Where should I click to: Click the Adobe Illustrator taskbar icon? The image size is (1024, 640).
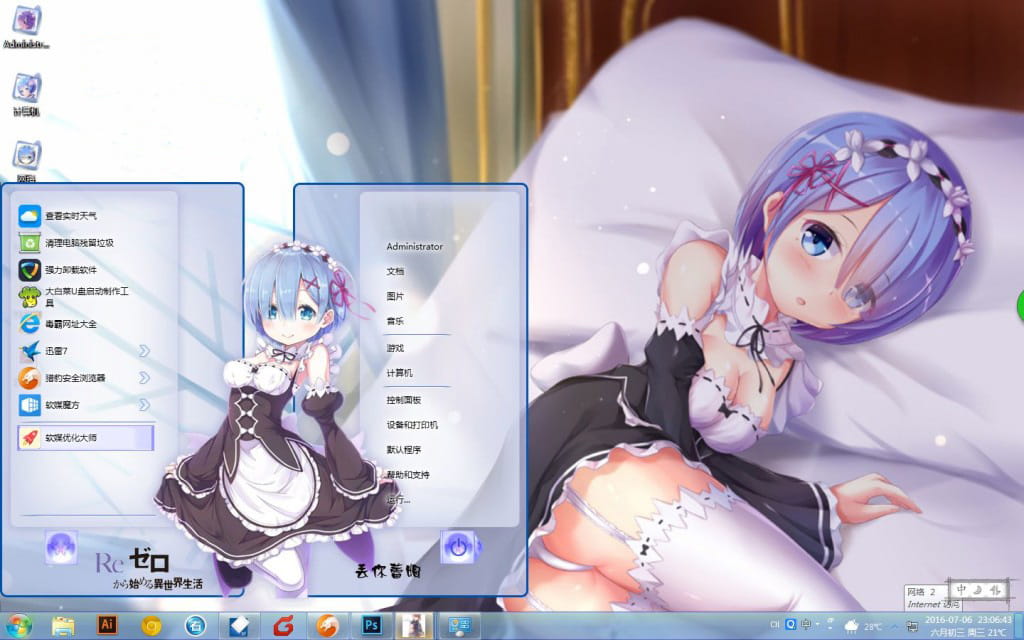tap(107, 626)
